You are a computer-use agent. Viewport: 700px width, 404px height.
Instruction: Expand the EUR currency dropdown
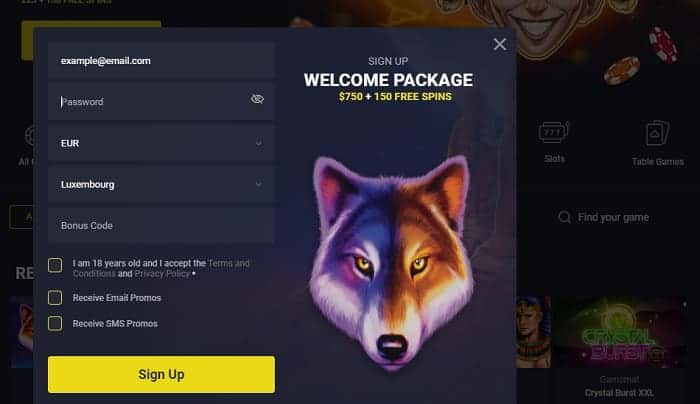pyautogui.click(x=161, y=143)
